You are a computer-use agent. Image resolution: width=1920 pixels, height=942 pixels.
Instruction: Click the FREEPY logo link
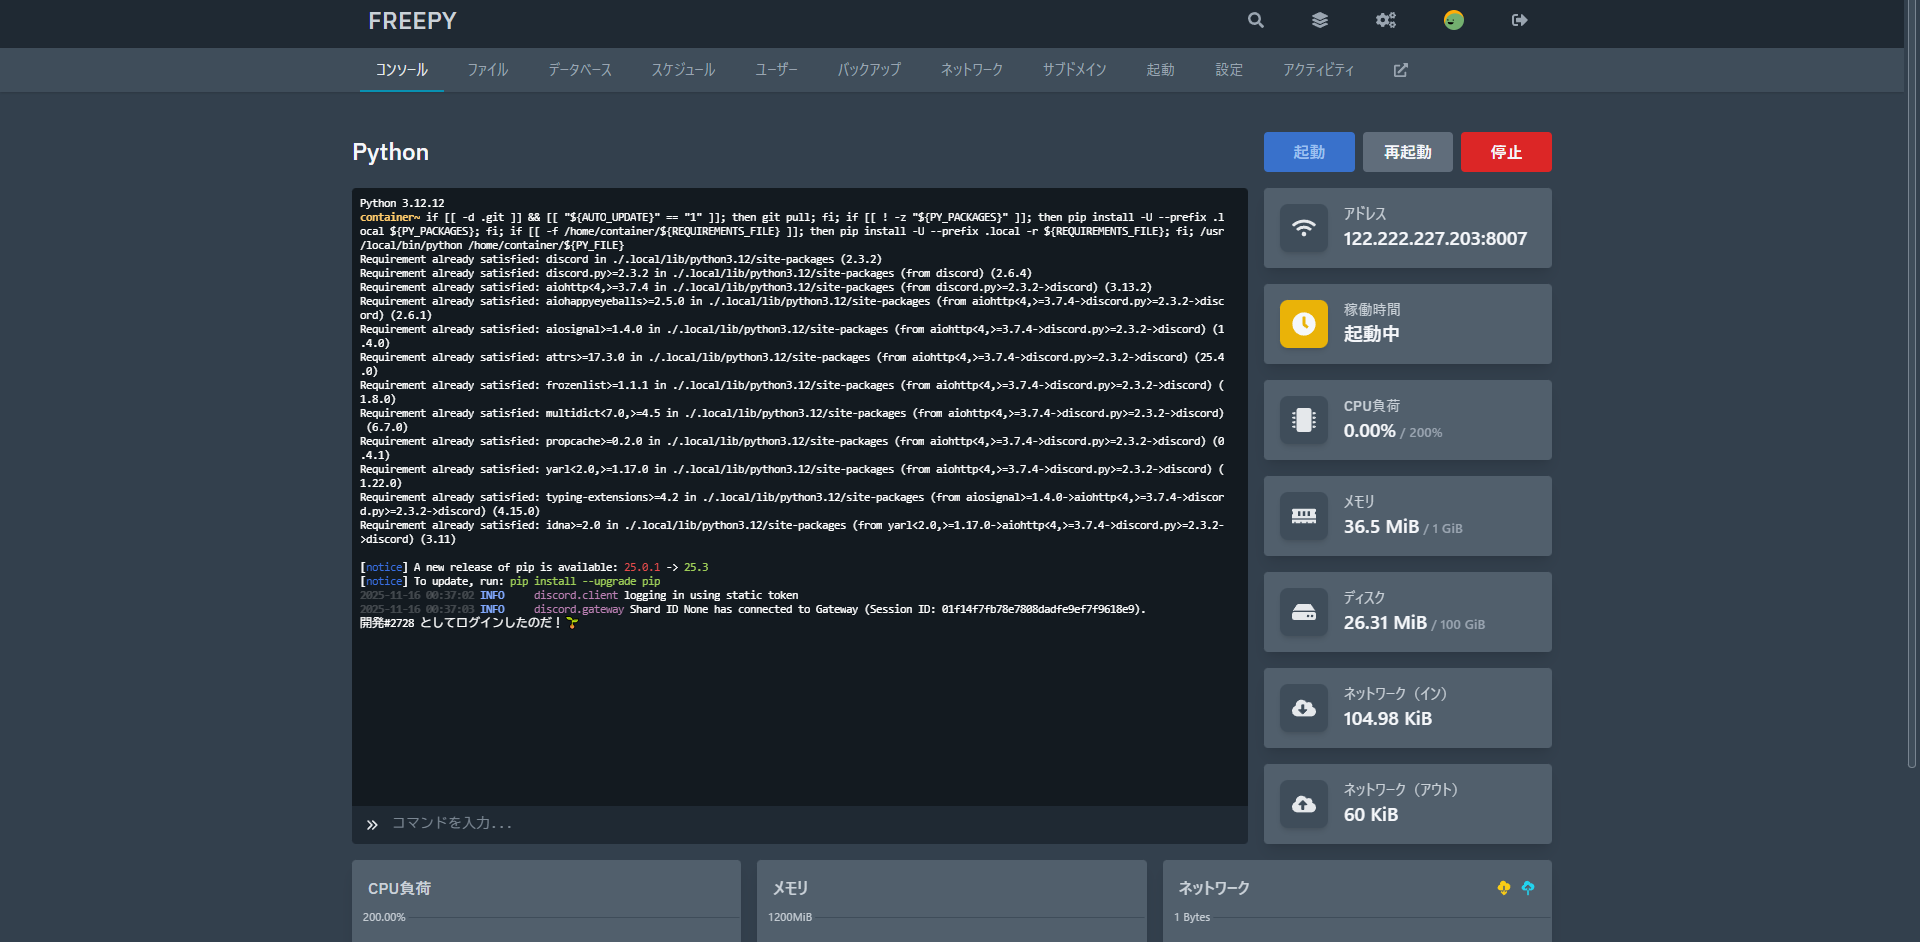pyautogui.click(x=412, y=21)
